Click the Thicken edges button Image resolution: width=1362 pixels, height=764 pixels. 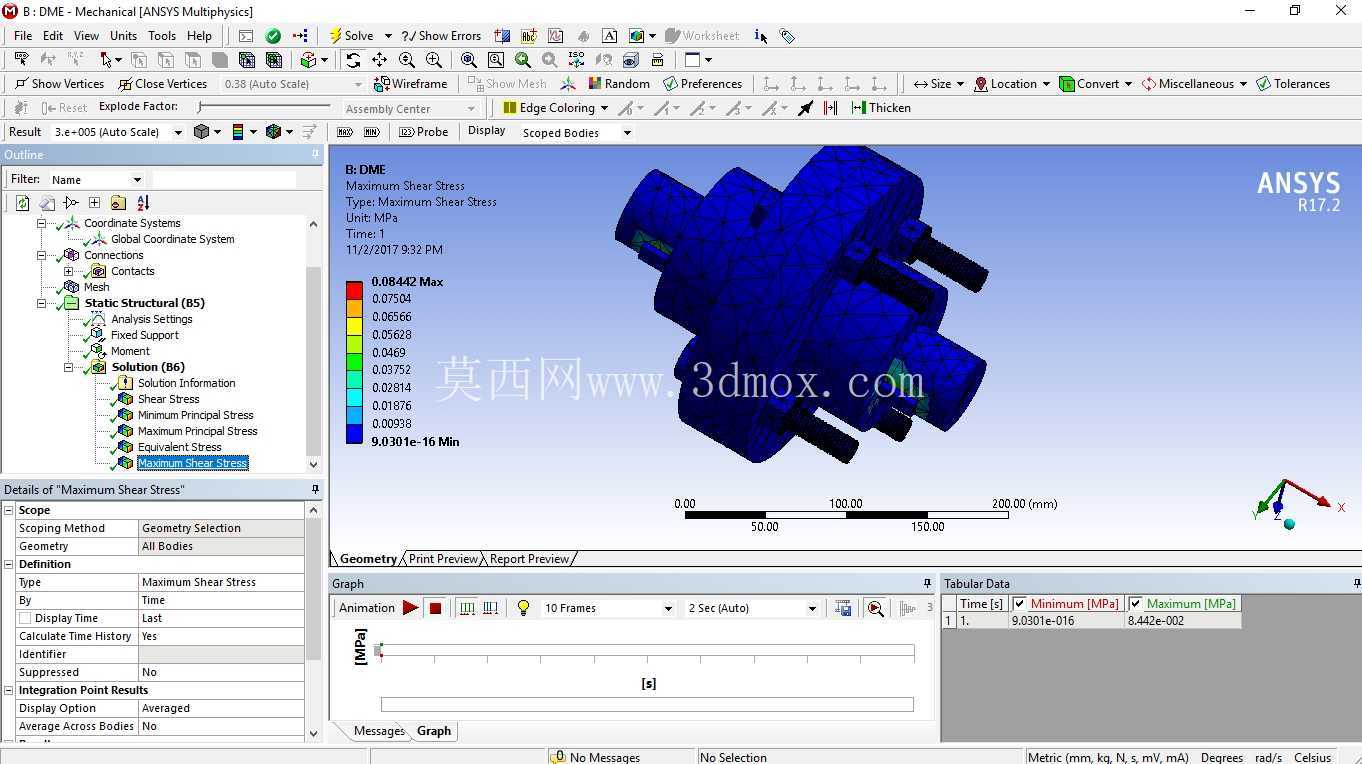point(880,108)
